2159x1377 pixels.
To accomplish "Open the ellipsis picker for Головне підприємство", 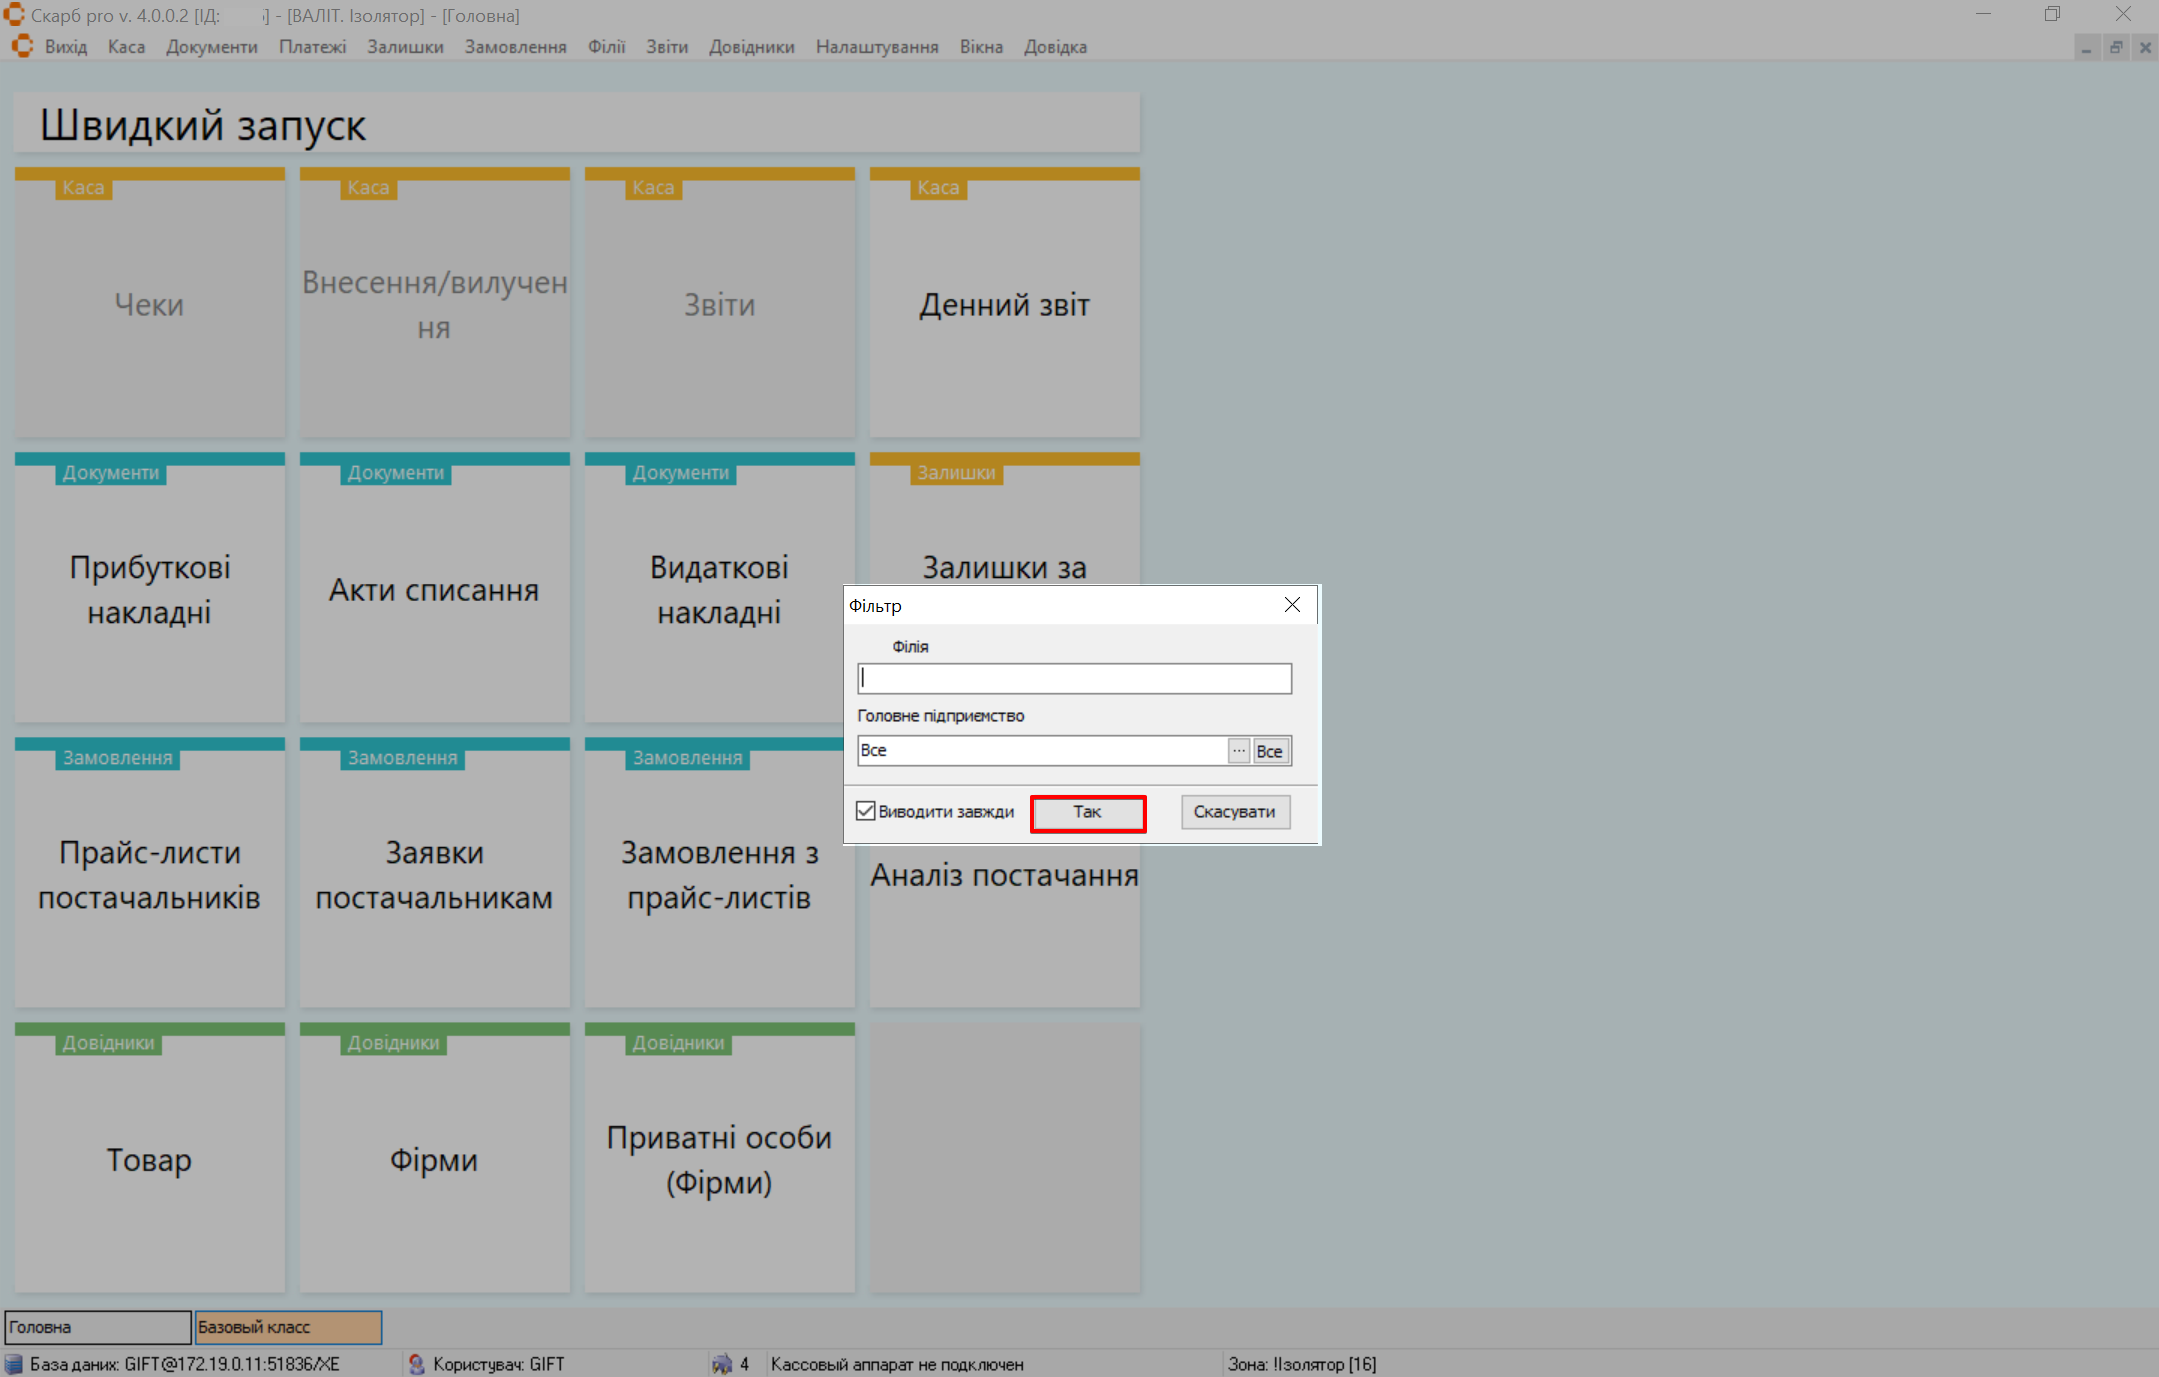I will tap(1239, 750).
